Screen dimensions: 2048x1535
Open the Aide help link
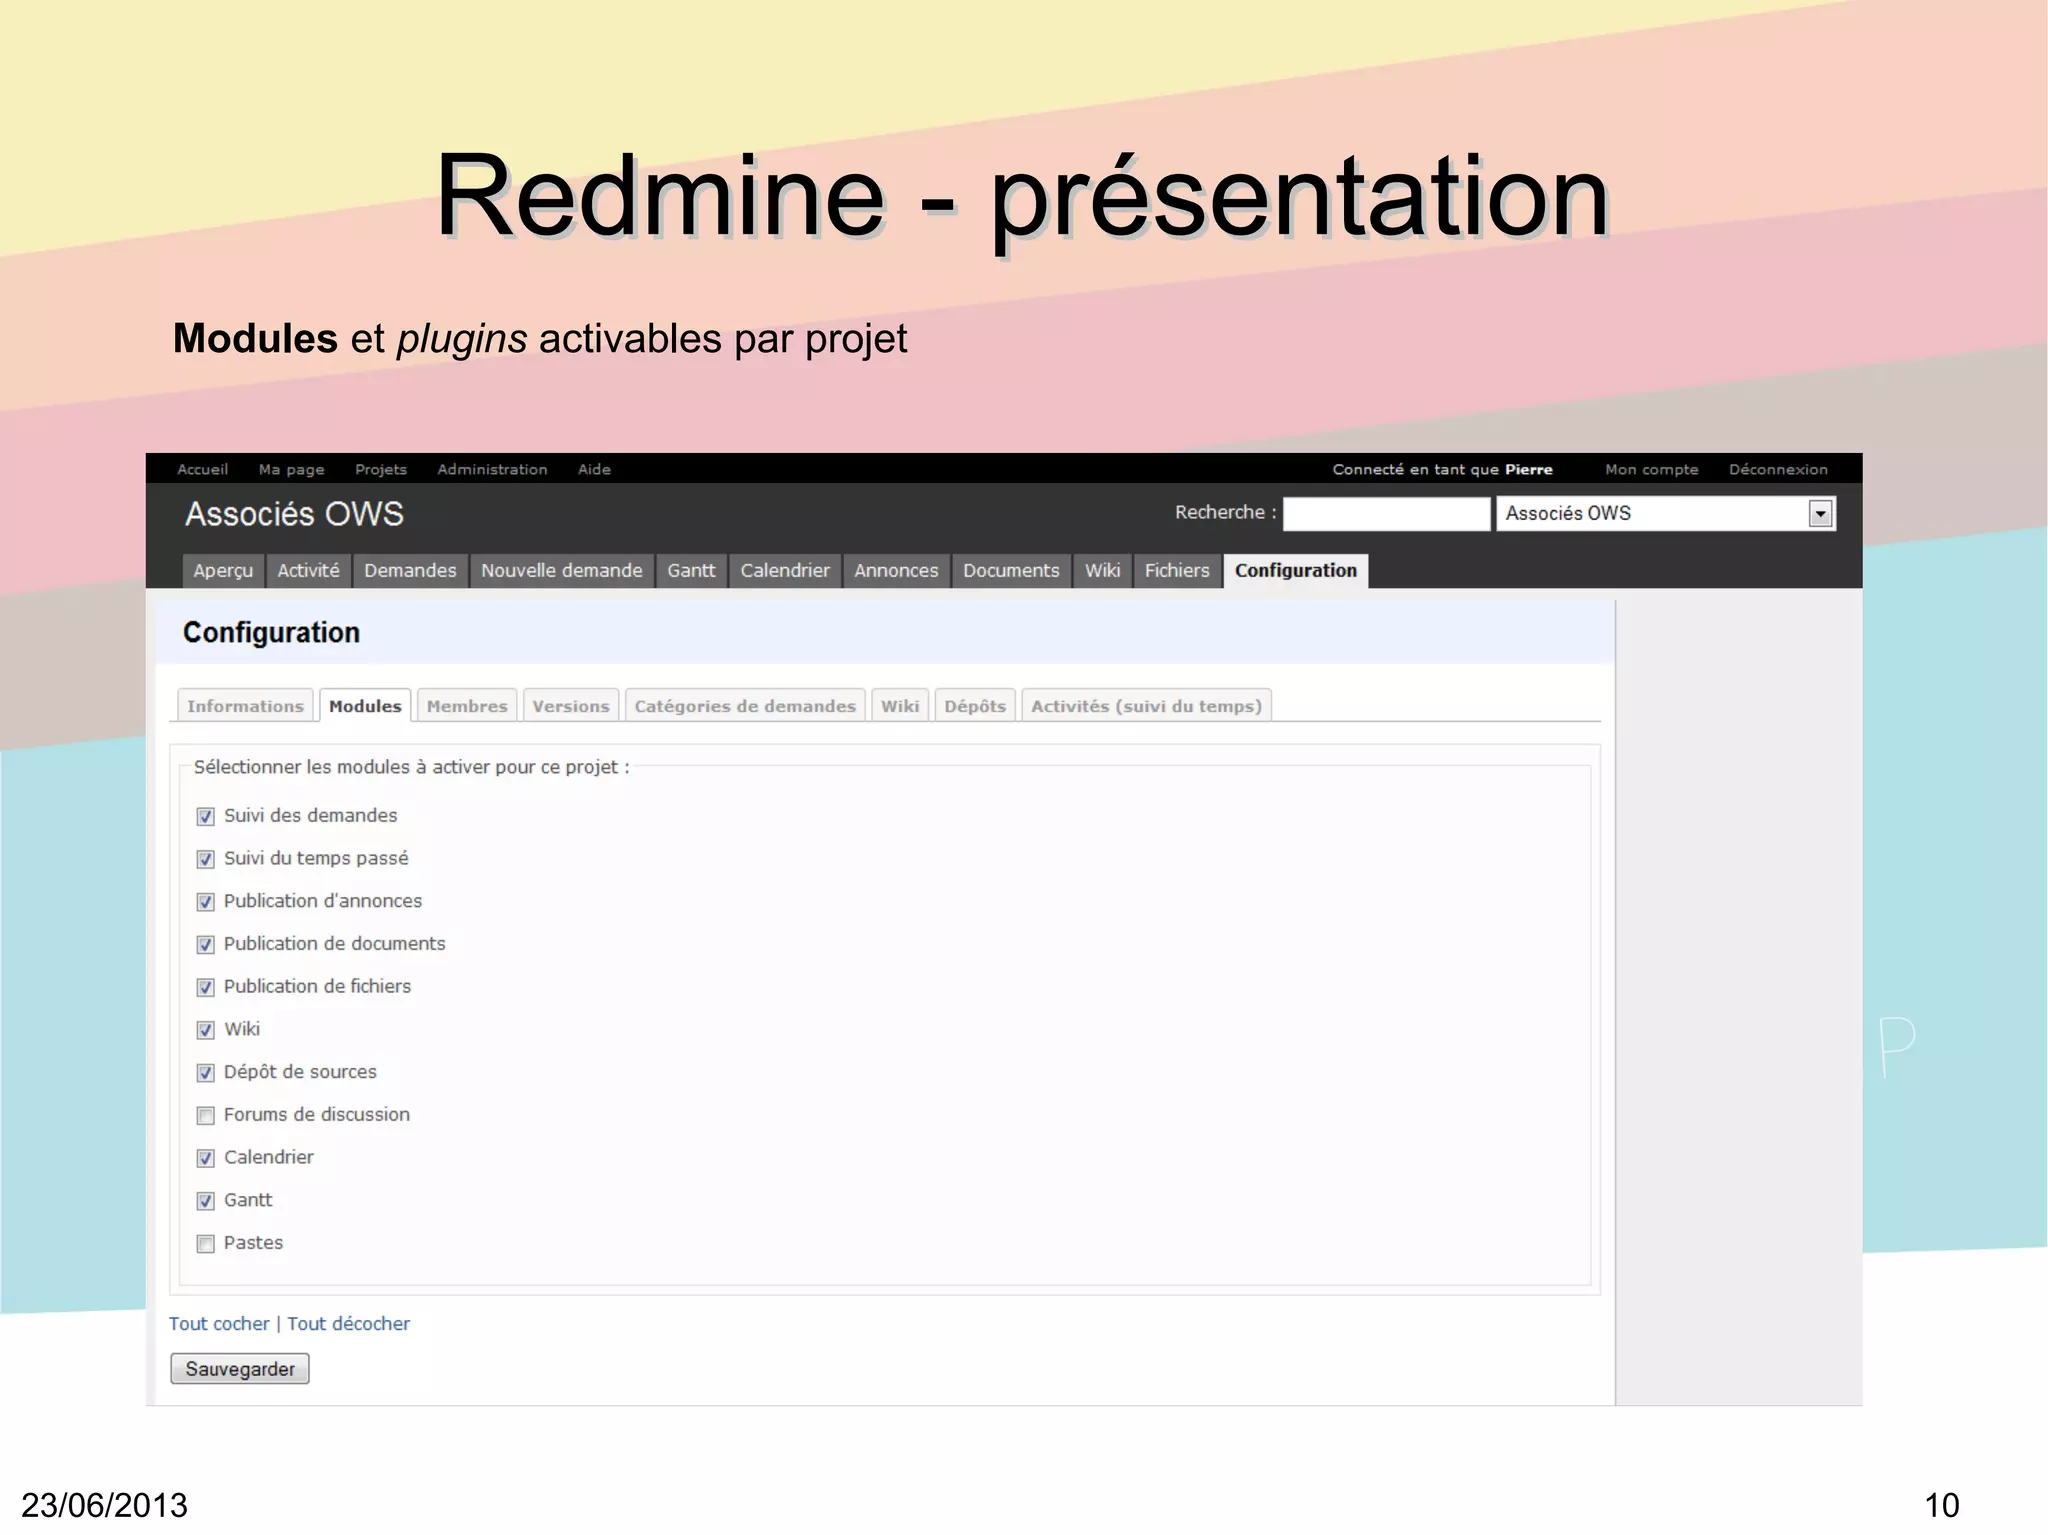click(594, 469)
